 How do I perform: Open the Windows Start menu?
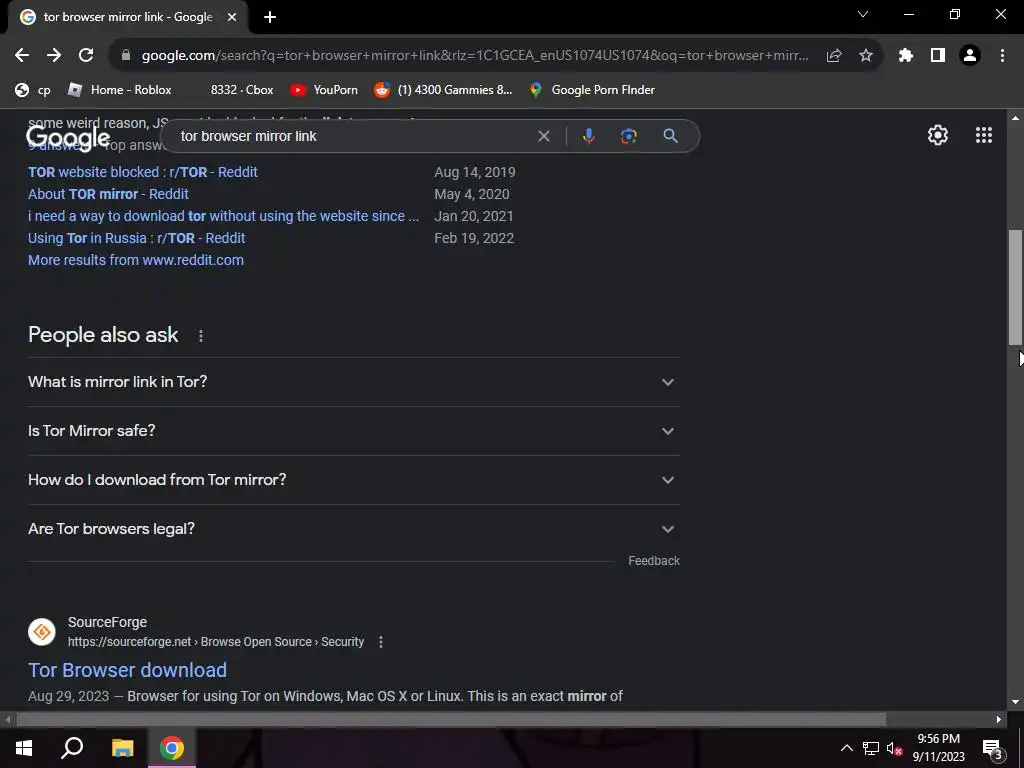pyautogui.click(x=24, y=748)
